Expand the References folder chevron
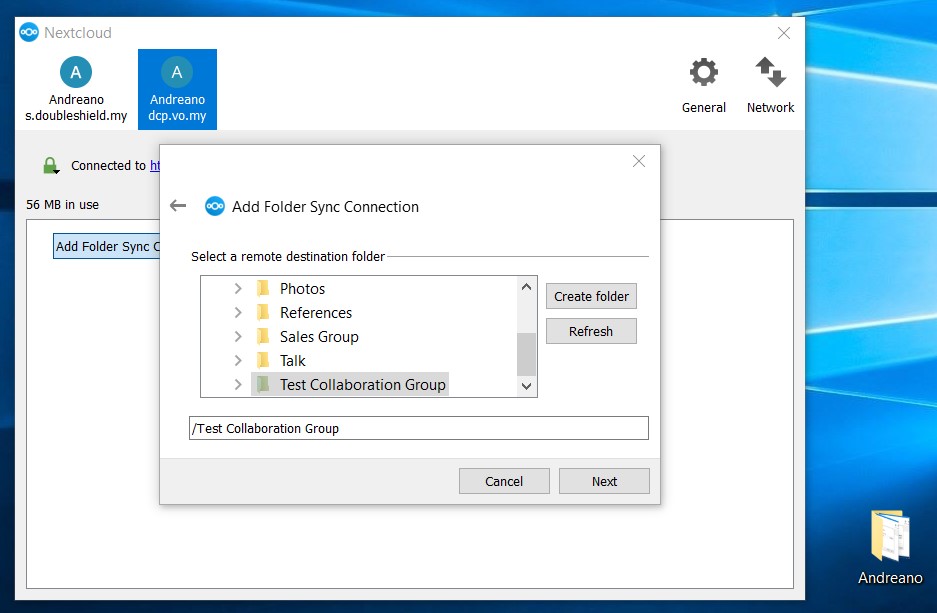 [238, 313]
